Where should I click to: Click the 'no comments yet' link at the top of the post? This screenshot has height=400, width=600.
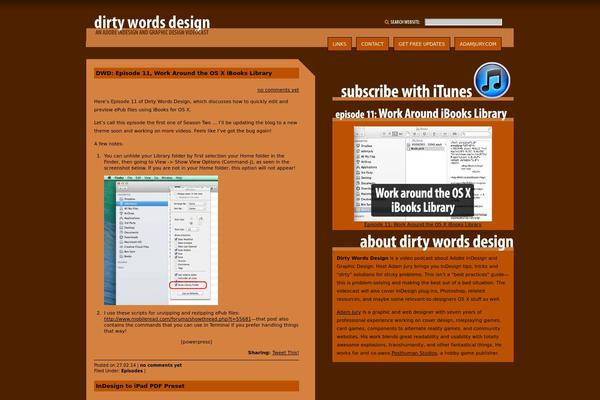pyautogui.click(x=278, y=90)
